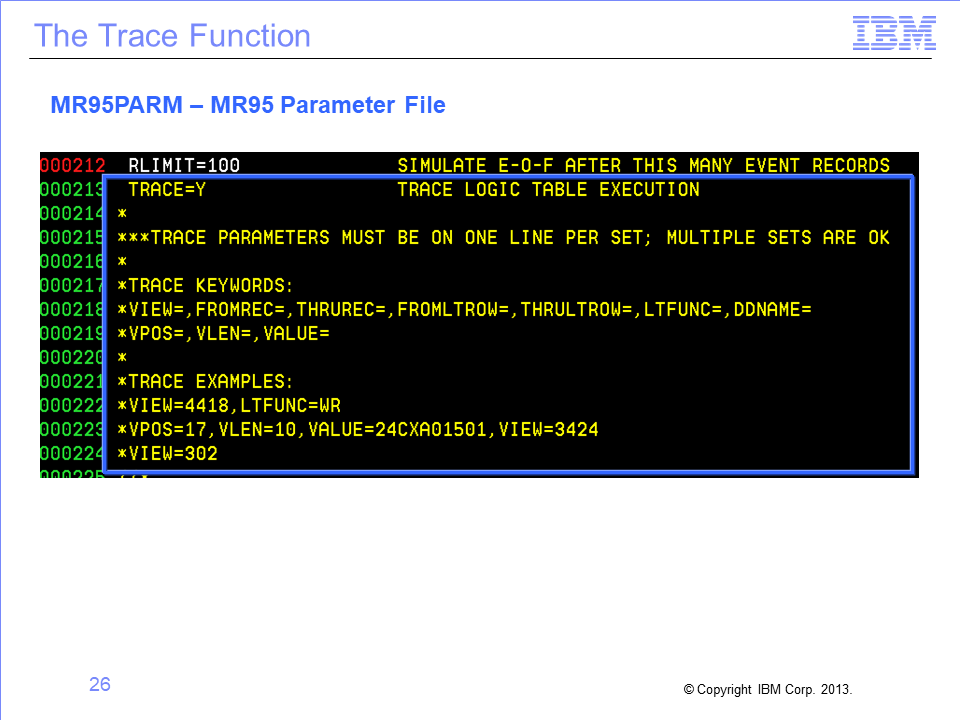Select the TRACE=Y parameter
The image size is (960, 720).
point(167,190)
